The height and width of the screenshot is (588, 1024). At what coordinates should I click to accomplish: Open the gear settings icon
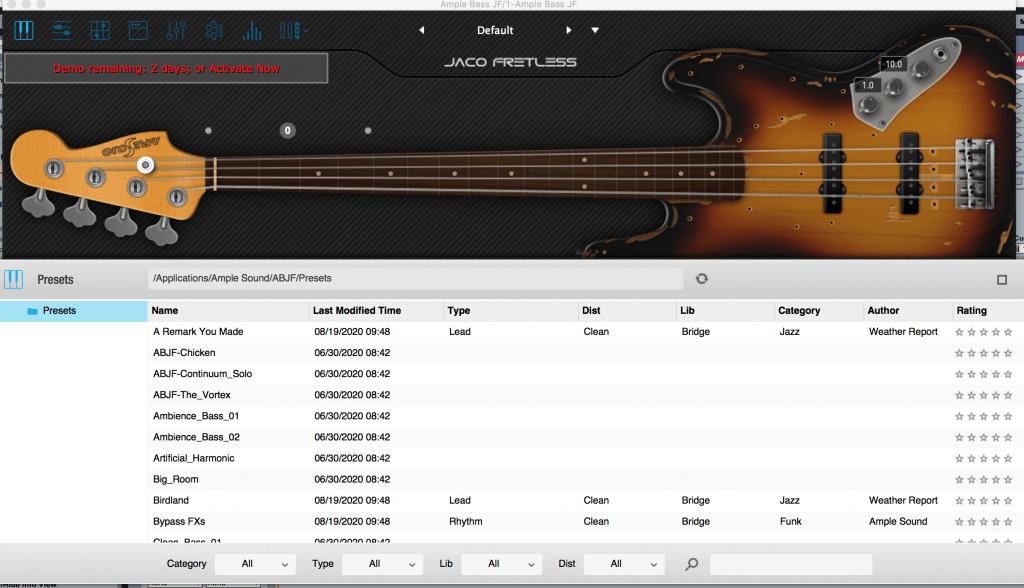[214, 30]
